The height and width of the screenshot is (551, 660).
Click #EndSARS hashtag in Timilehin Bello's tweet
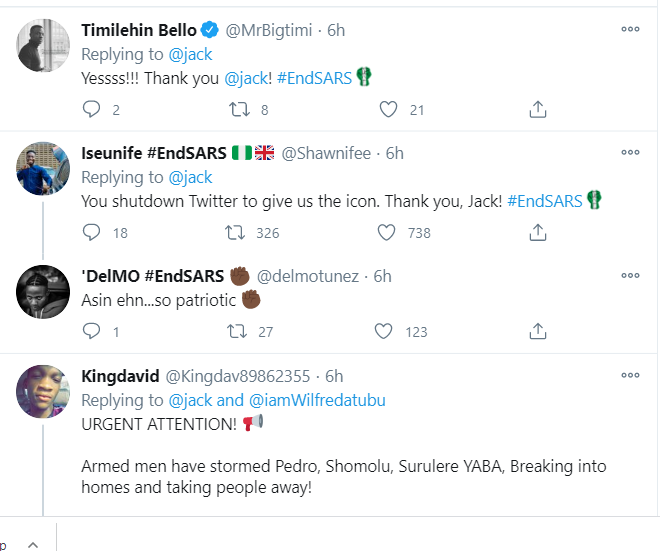pos(318,78)
